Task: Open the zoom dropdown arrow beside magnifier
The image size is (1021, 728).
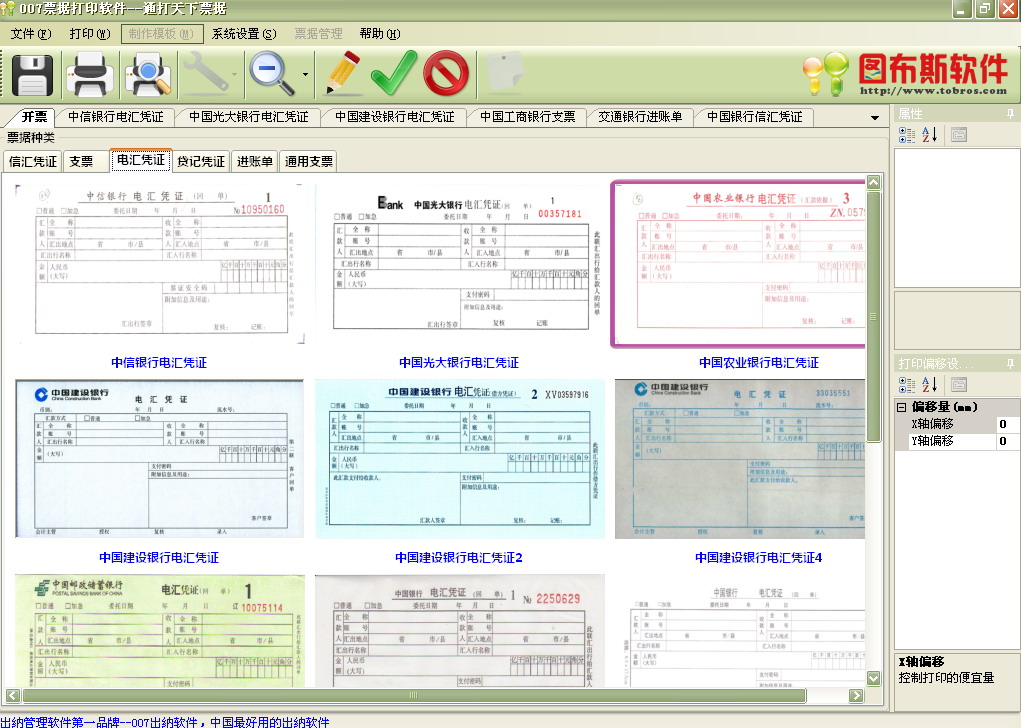Action: coord(305,74)
